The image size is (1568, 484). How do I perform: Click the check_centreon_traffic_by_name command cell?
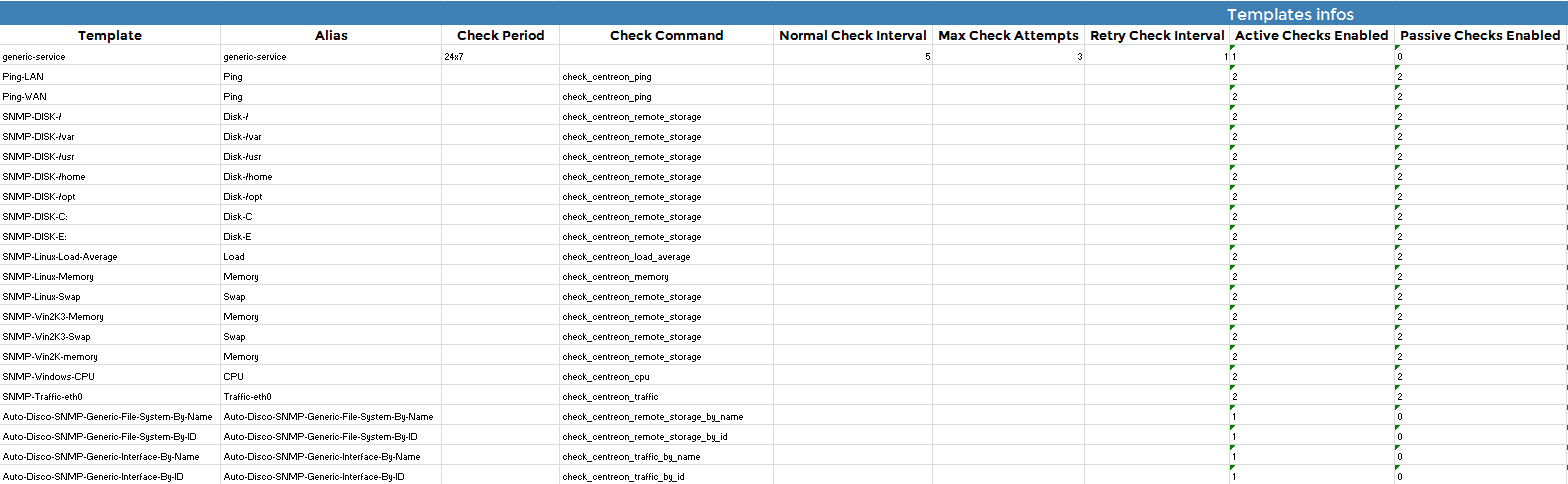click(x=666, y=457)
